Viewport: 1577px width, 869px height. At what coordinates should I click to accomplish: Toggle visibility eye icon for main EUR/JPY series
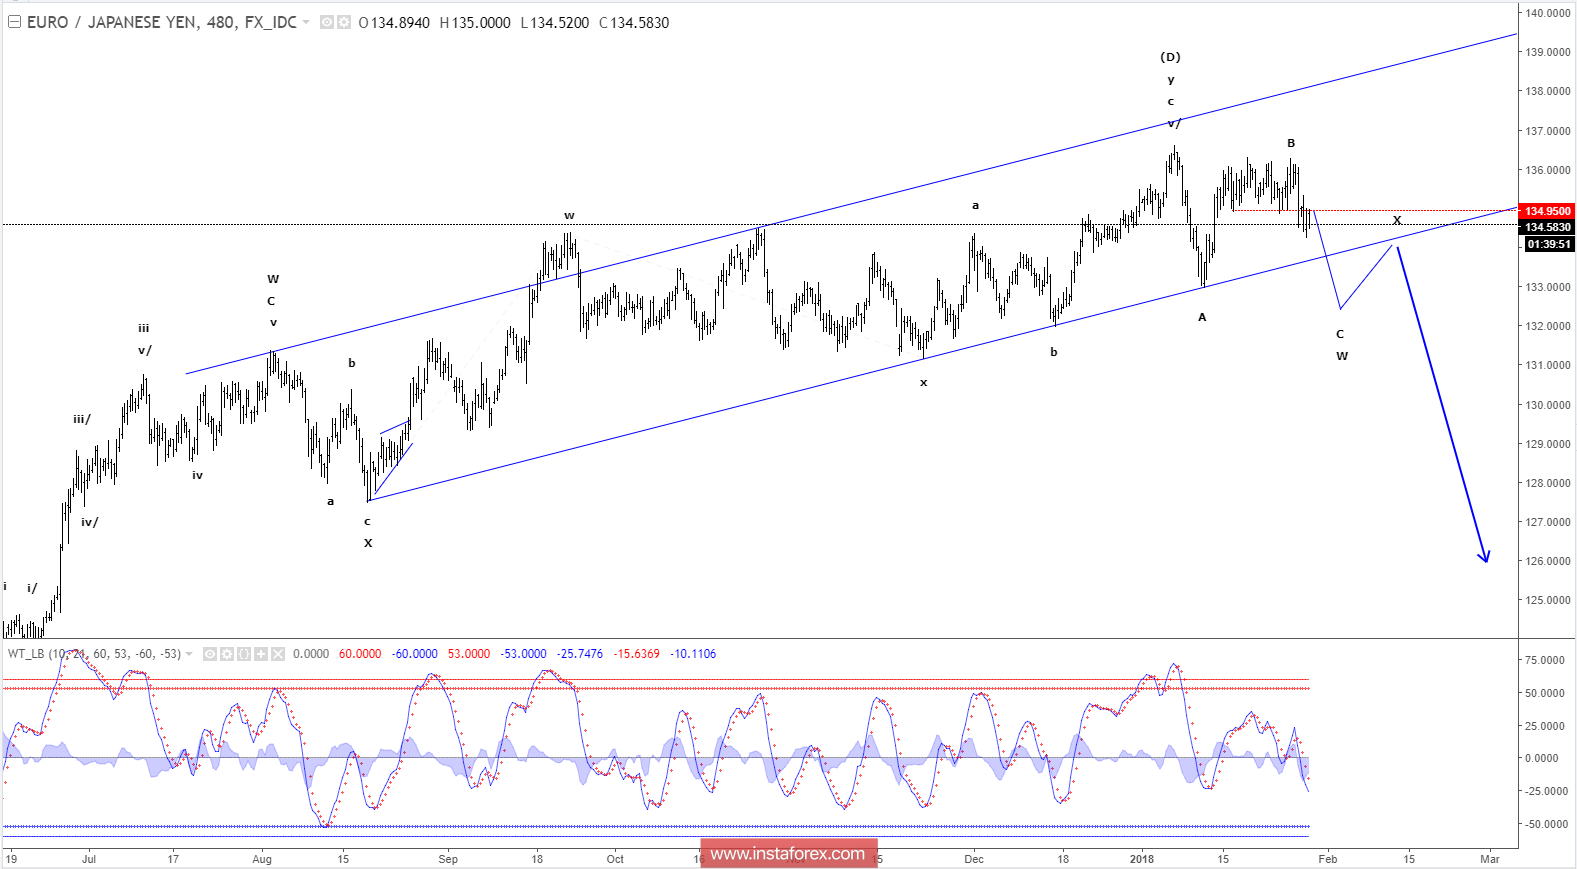coord(327,22)
